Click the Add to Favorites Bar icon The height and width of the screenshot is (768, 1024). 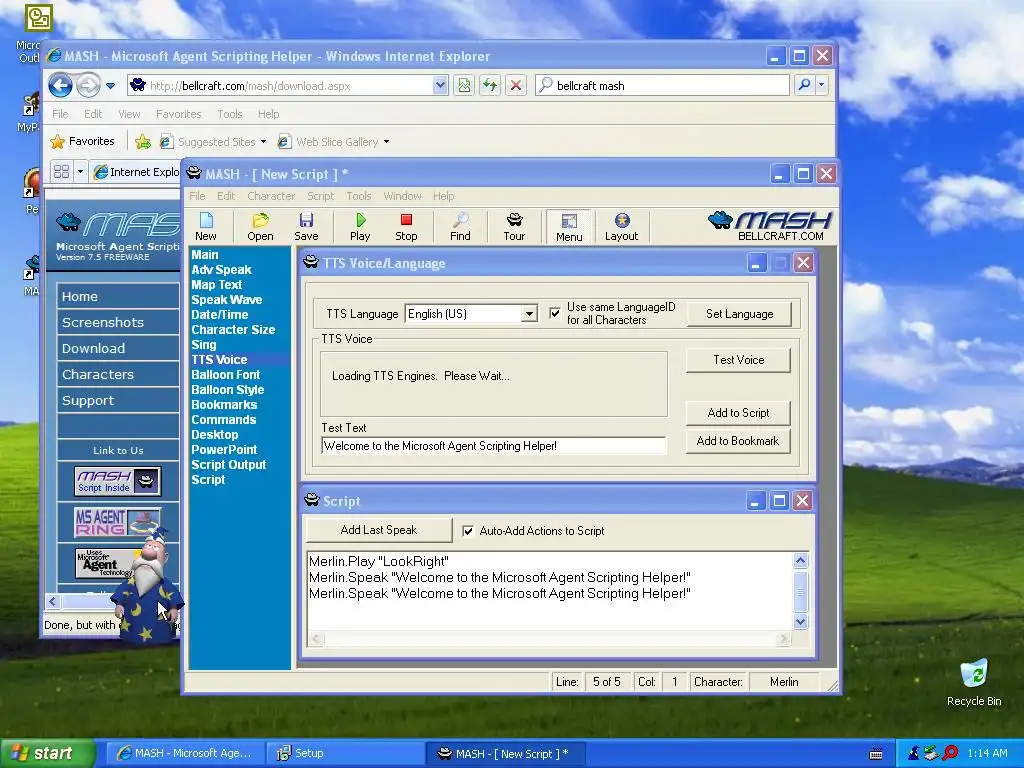[143, 141]
